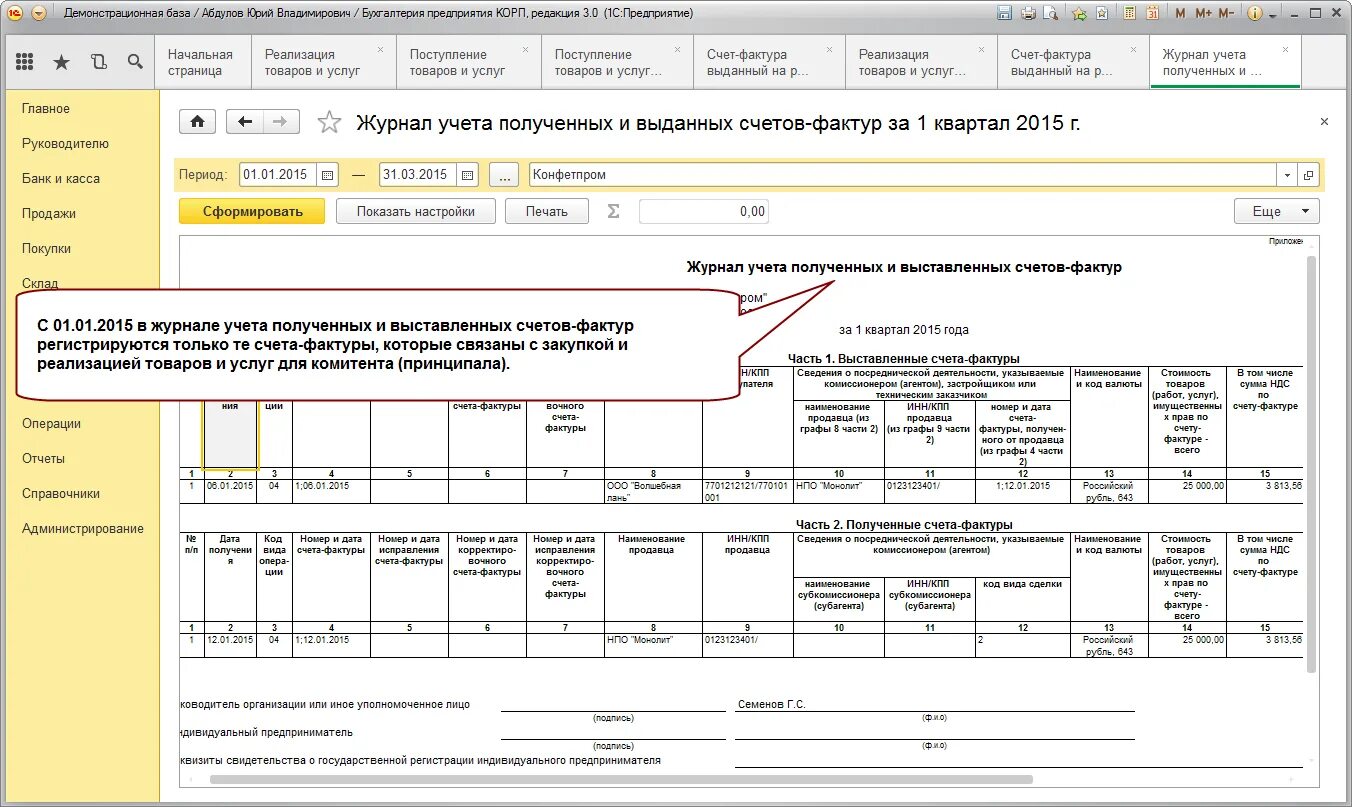Open the calendar icon in title bar
Viewport: 1352px width, 807px height.
[x=1153, y=13]
